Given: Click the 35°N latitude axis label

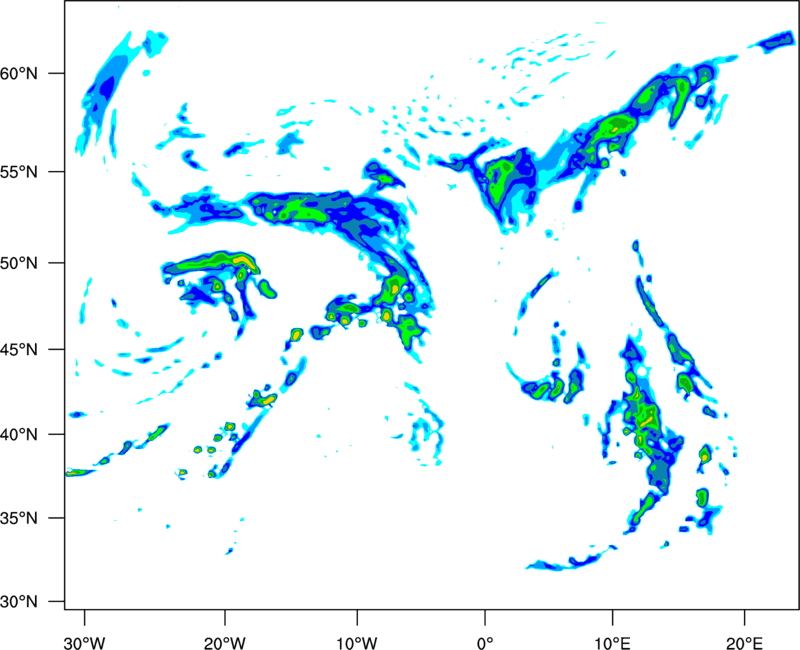Looking at the screenshot, I should (19, 518).
